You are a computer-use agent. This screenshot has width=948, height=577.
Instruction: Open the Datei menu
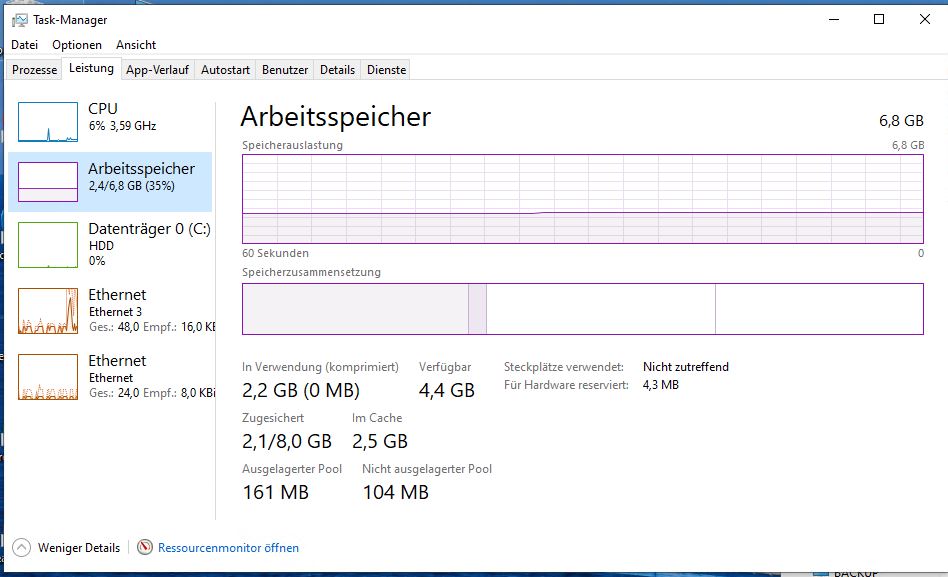24,45
